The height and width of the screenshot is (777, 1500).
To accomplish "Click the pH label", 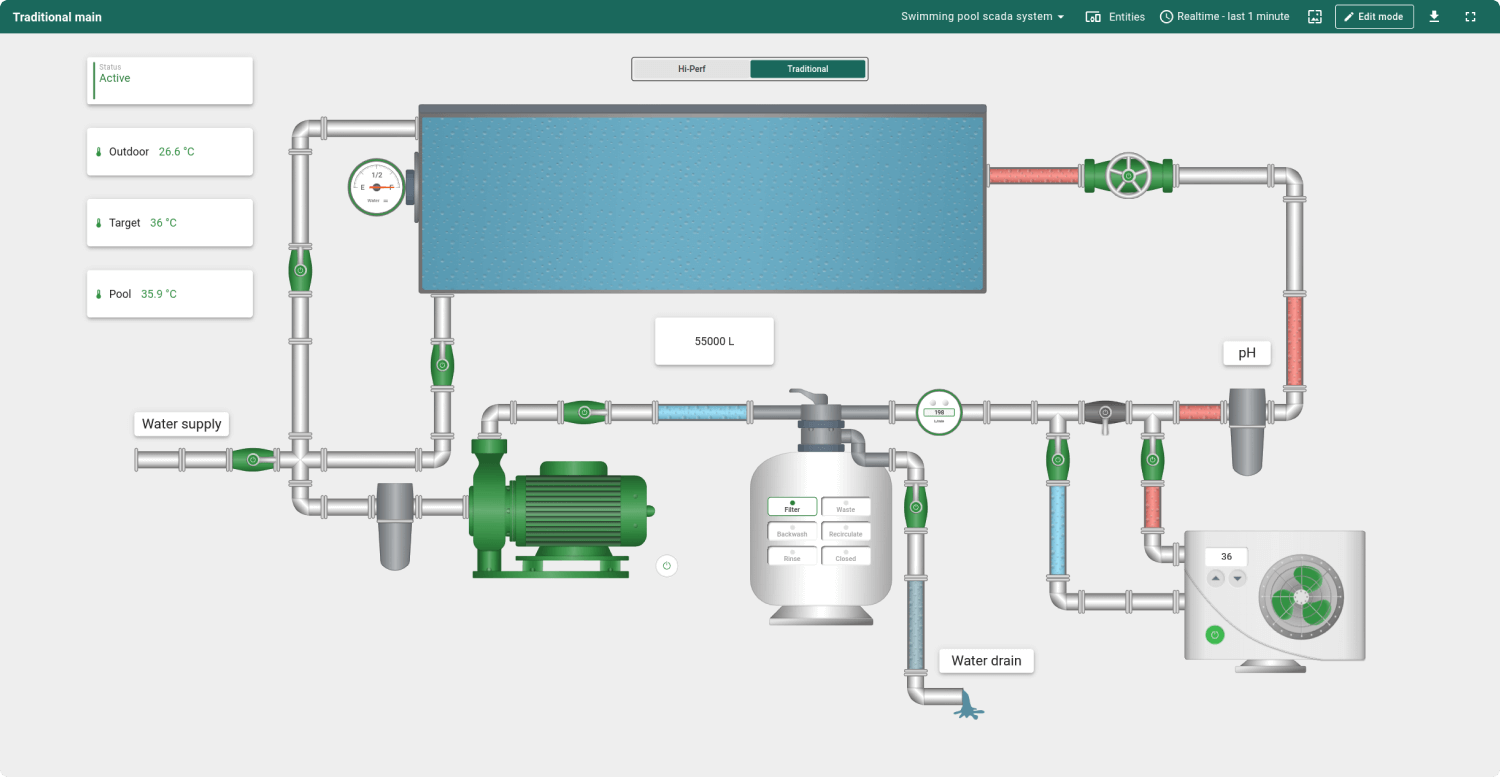I will [1247, 353].
